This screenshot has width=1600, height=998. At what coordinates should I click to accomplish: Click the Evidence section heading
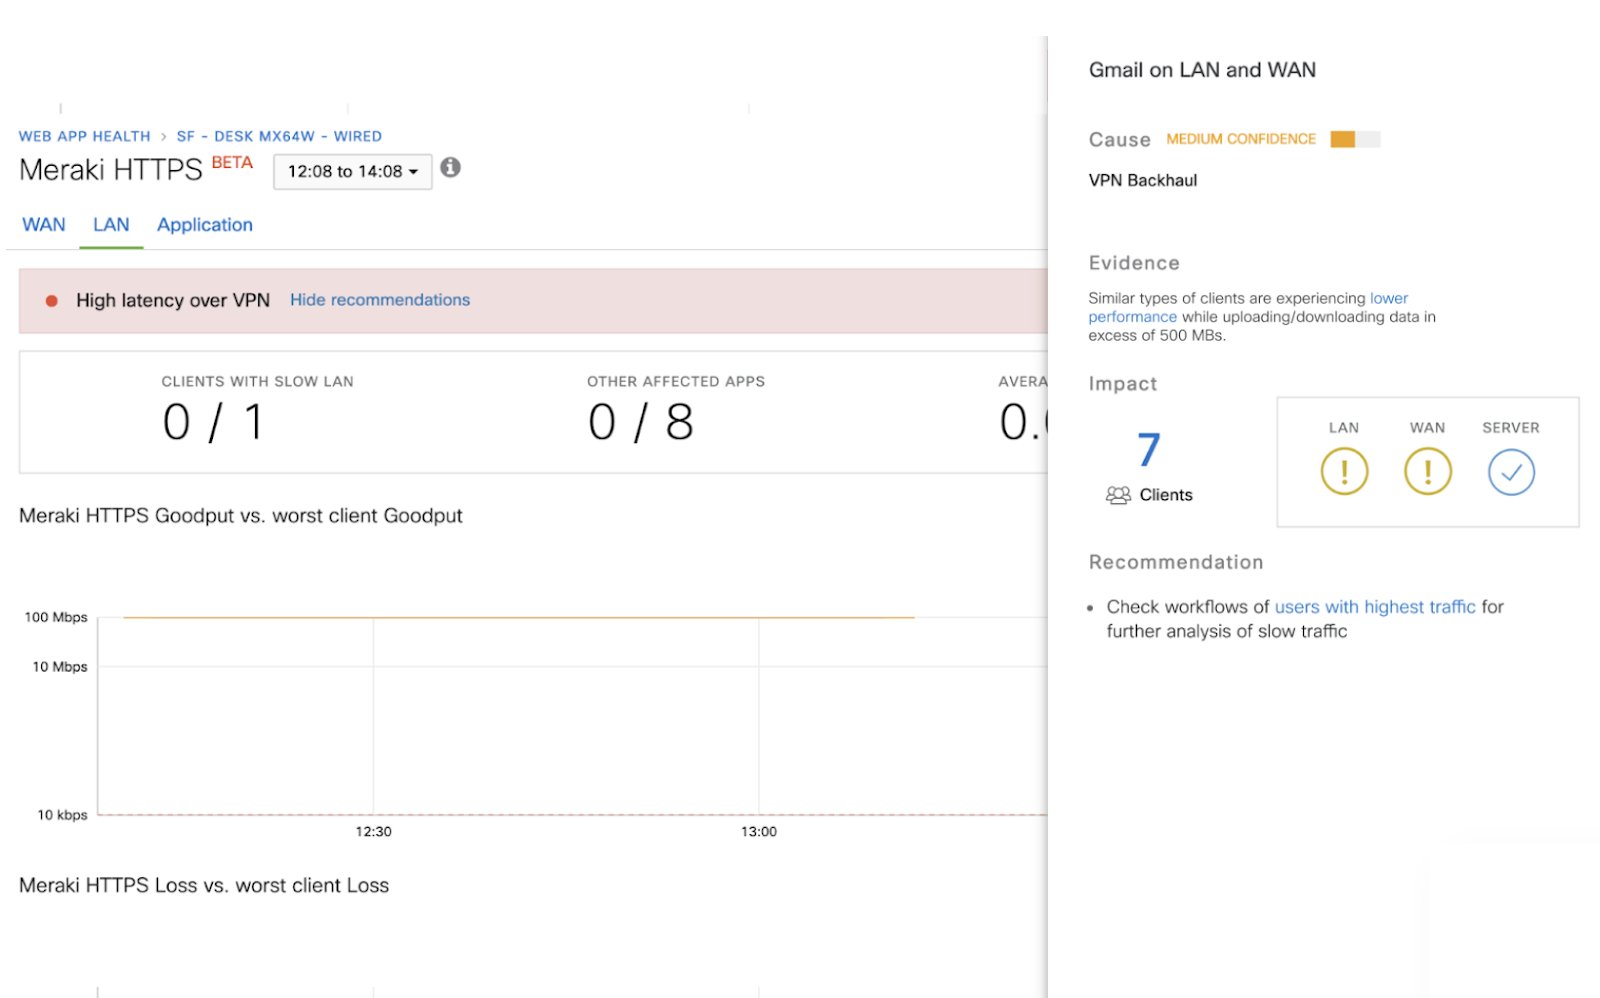(1134, 263)
